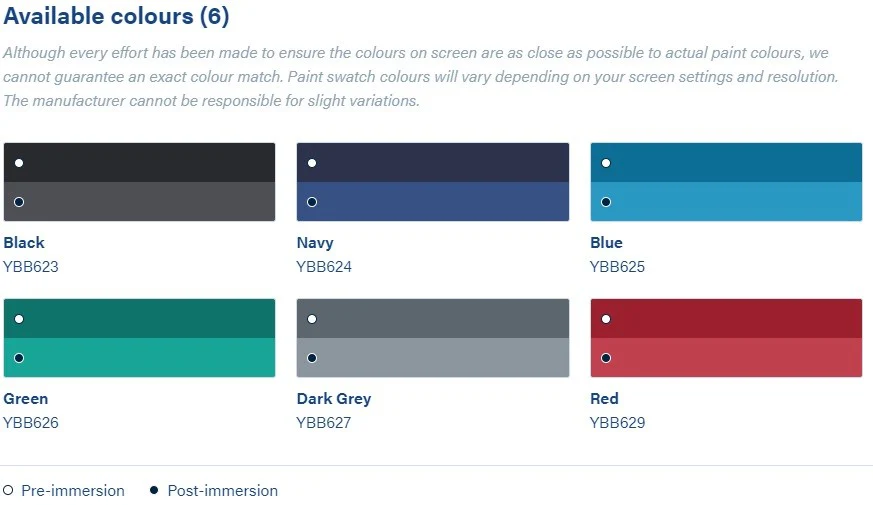Click the white dot on the Red swatch

point(606,319)
